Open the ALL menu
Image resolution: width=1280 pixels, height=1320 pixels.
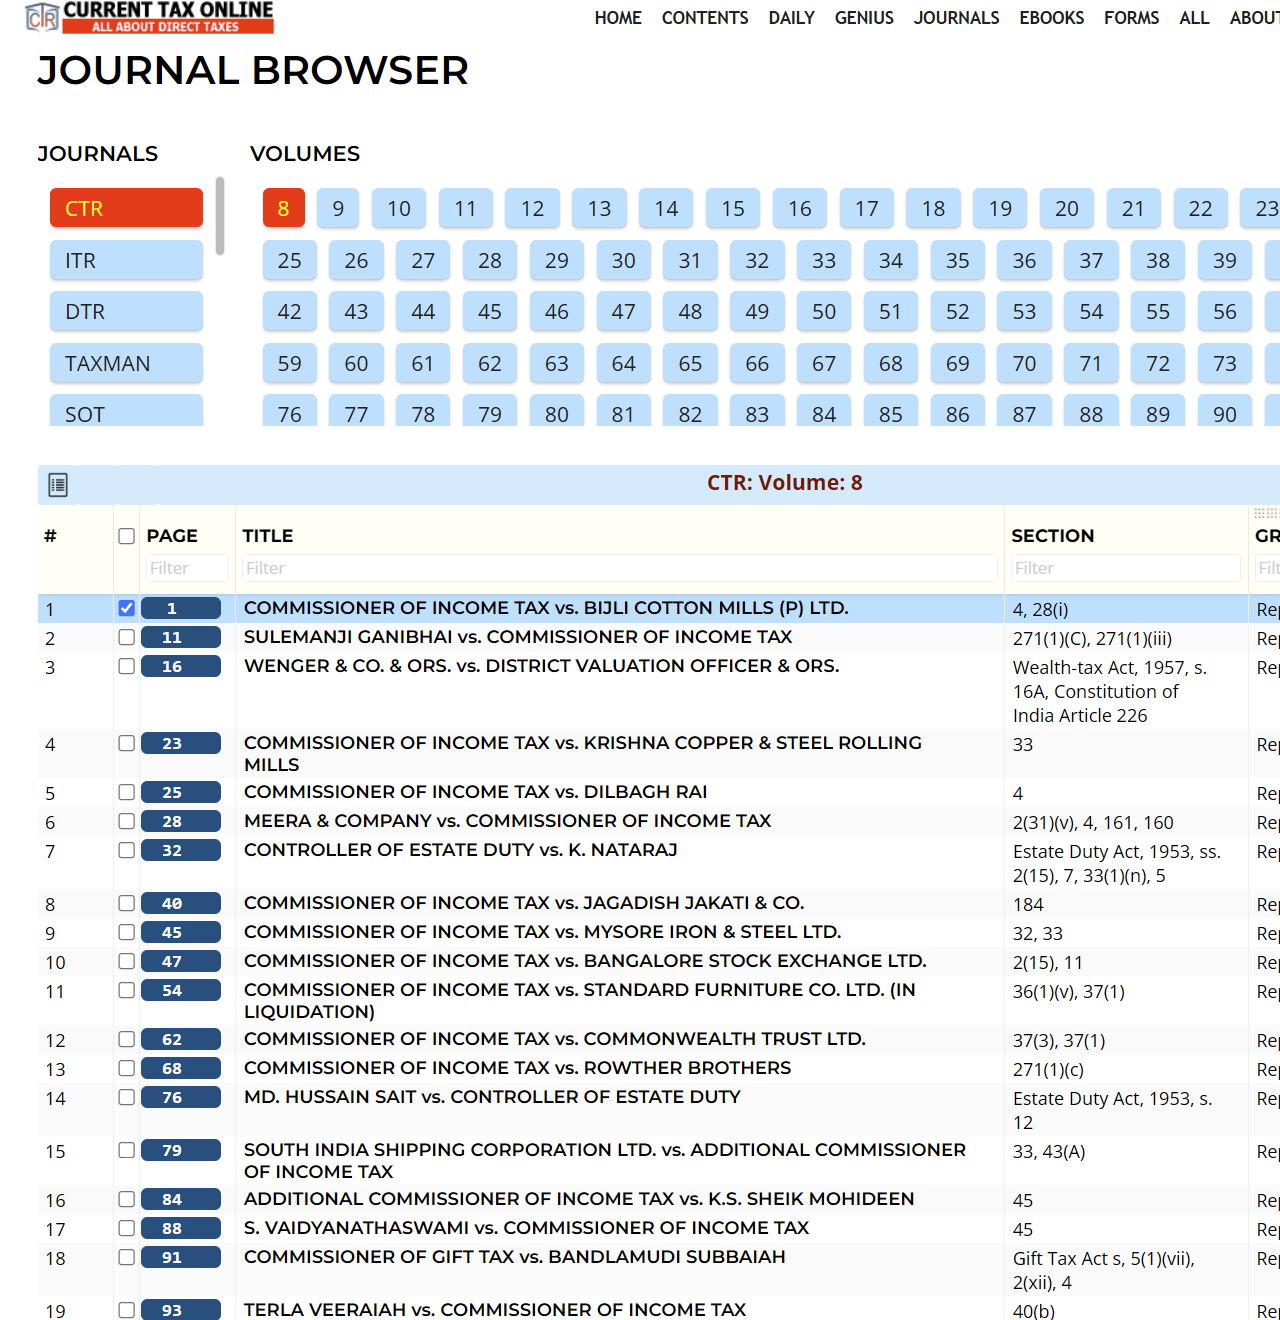(1194, 18)
